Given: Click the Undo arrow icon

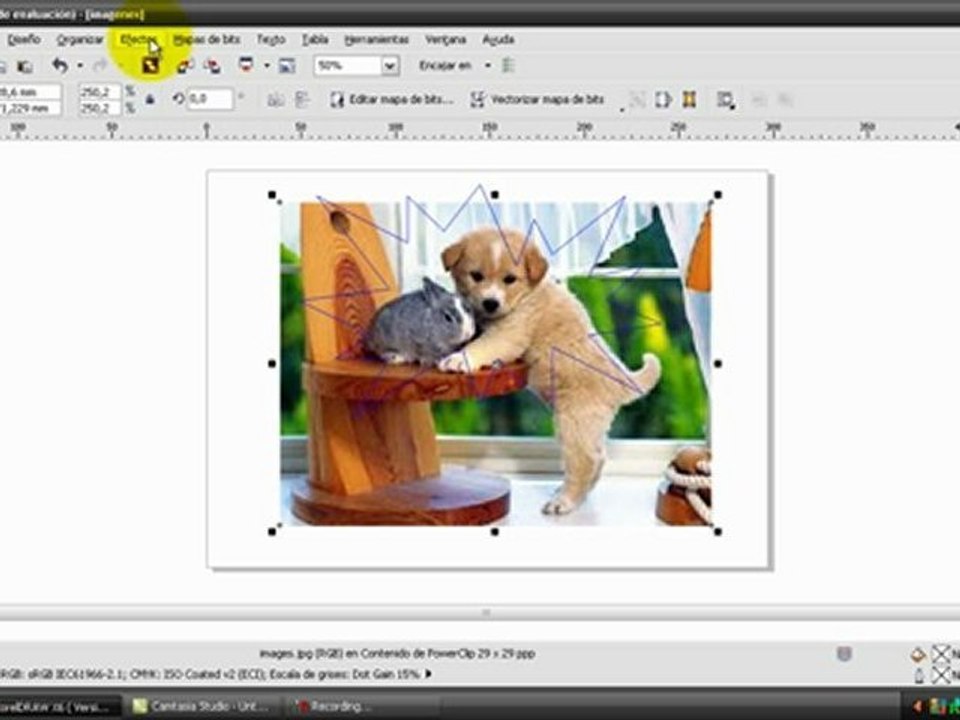Looking at the screenshot, I should [x=59, y=65].
